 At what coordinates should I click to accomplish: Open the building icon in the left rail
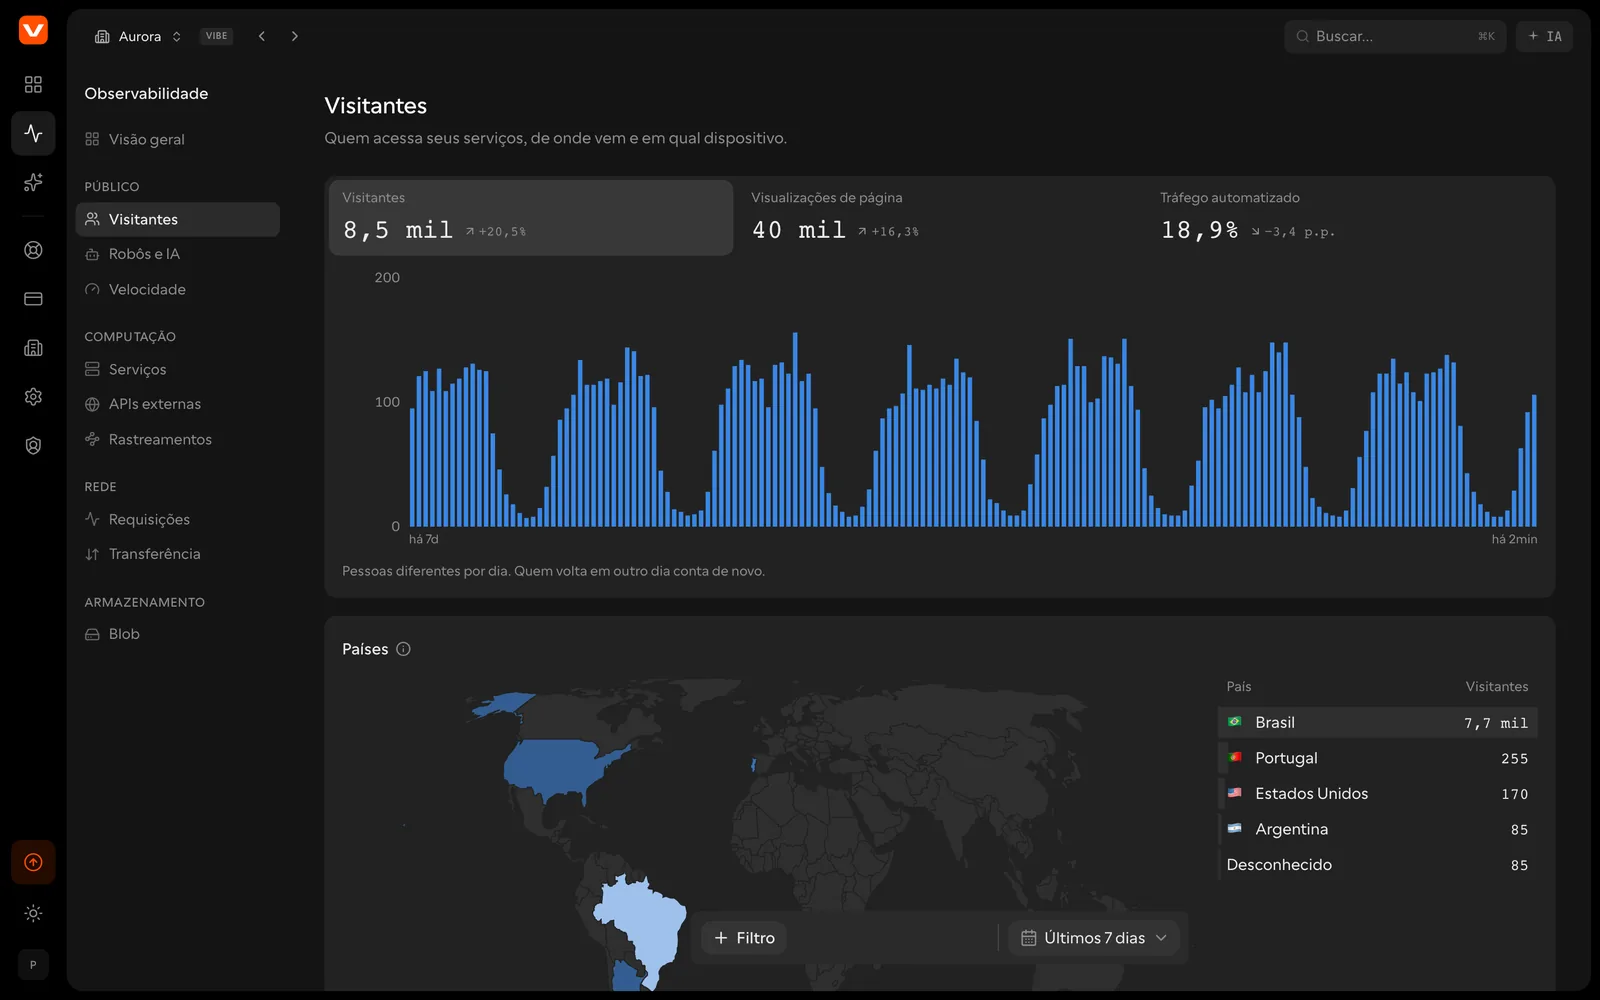(33, 348)
